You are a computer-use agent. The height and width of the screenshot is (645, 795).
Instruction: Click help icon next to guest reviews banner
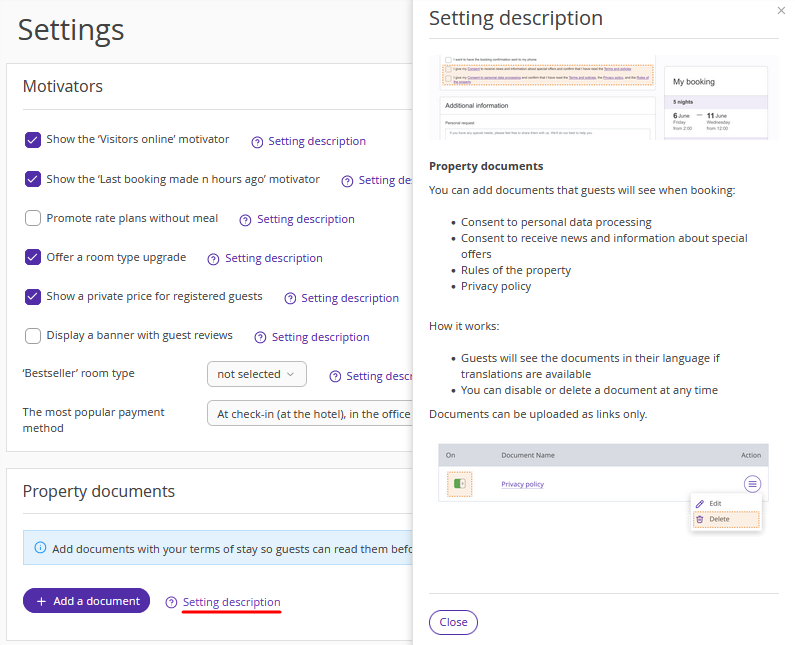pyautogui.click(x=260, y=338)
